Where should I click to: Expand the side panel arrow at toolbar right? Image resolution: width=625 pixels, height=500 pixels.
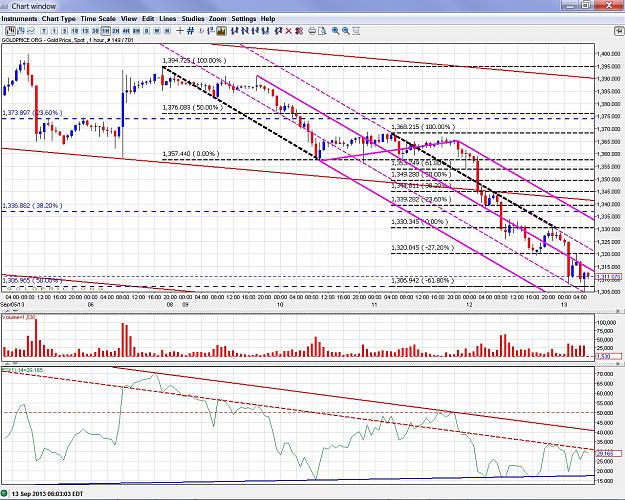click(619, 31)
